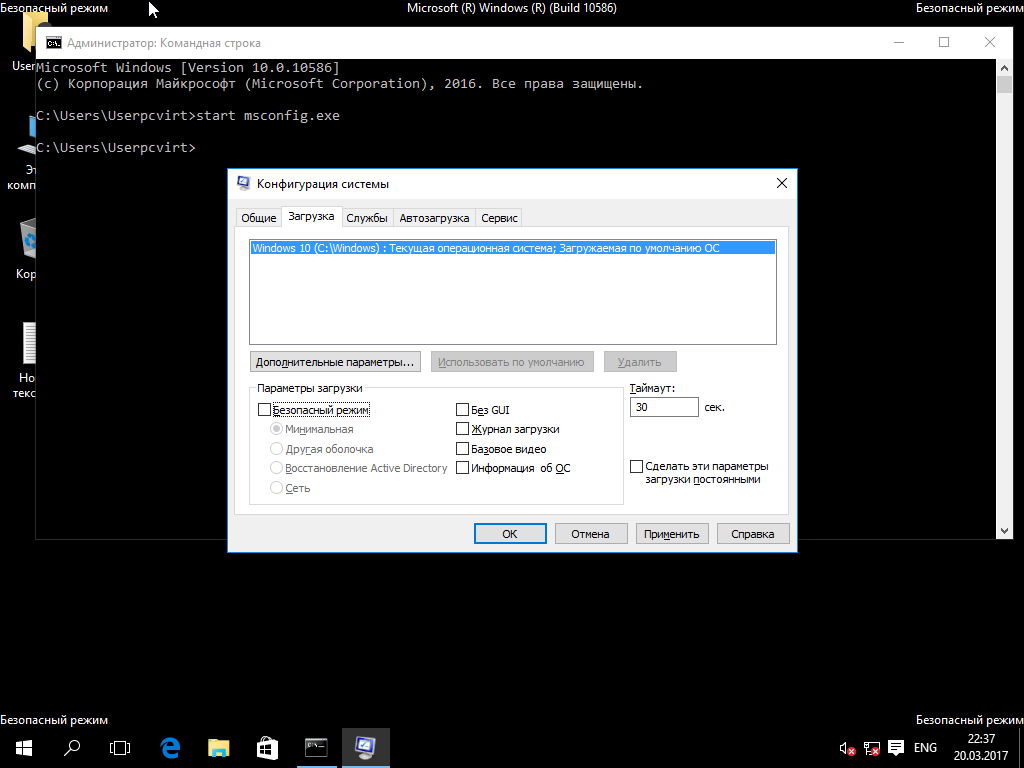Open File Explorer from taskbar

point(219,748)
